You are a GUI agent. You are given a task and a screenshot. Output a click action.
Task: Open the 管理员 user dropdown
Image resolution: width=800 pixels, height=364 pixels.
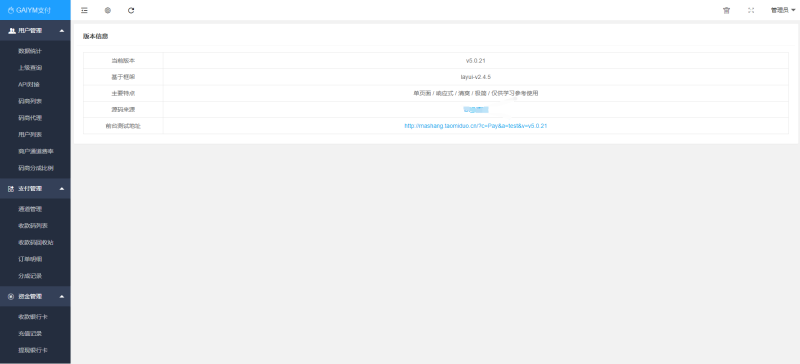tap(783, 10)
